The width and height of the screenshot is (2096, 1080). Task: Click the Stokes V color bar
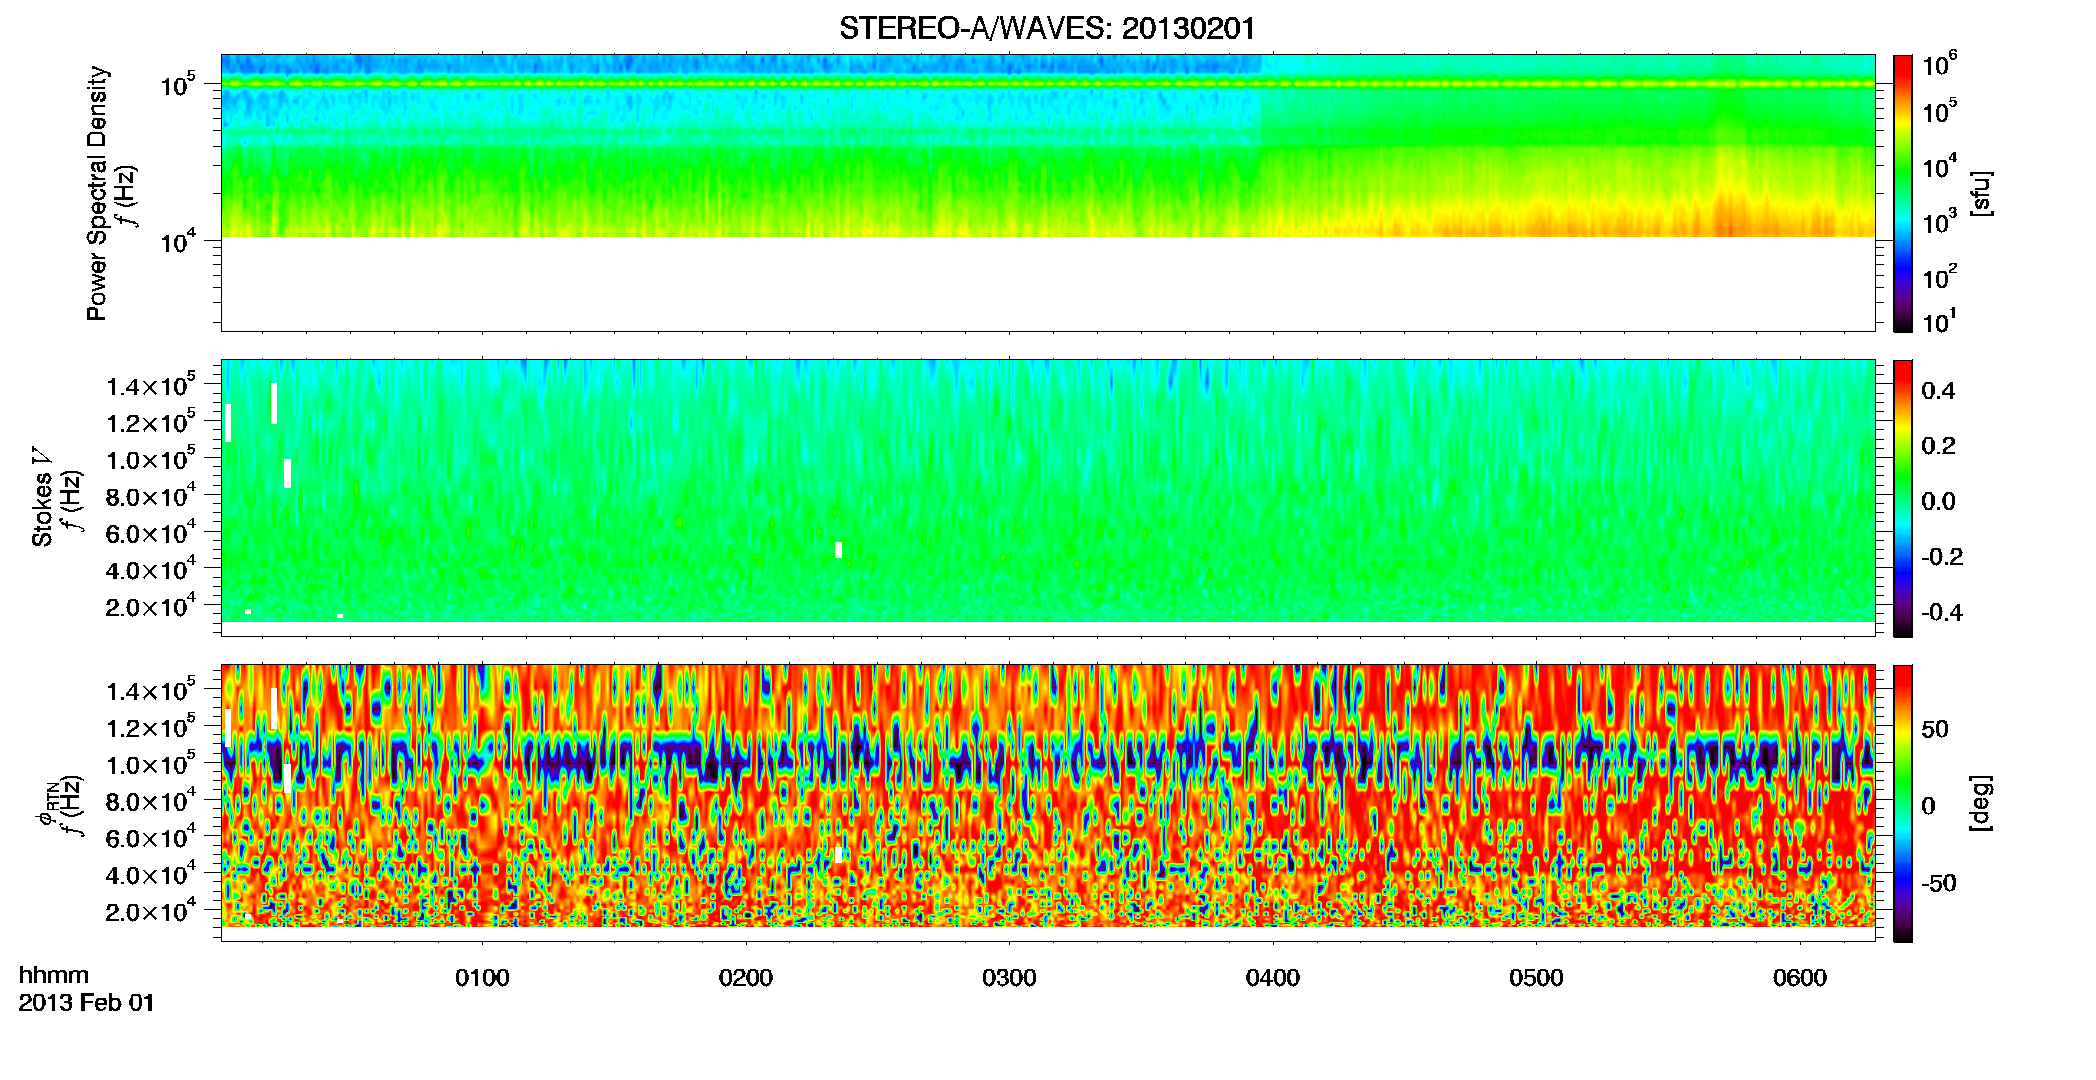pyautogui.click(x=1903, y=498)
